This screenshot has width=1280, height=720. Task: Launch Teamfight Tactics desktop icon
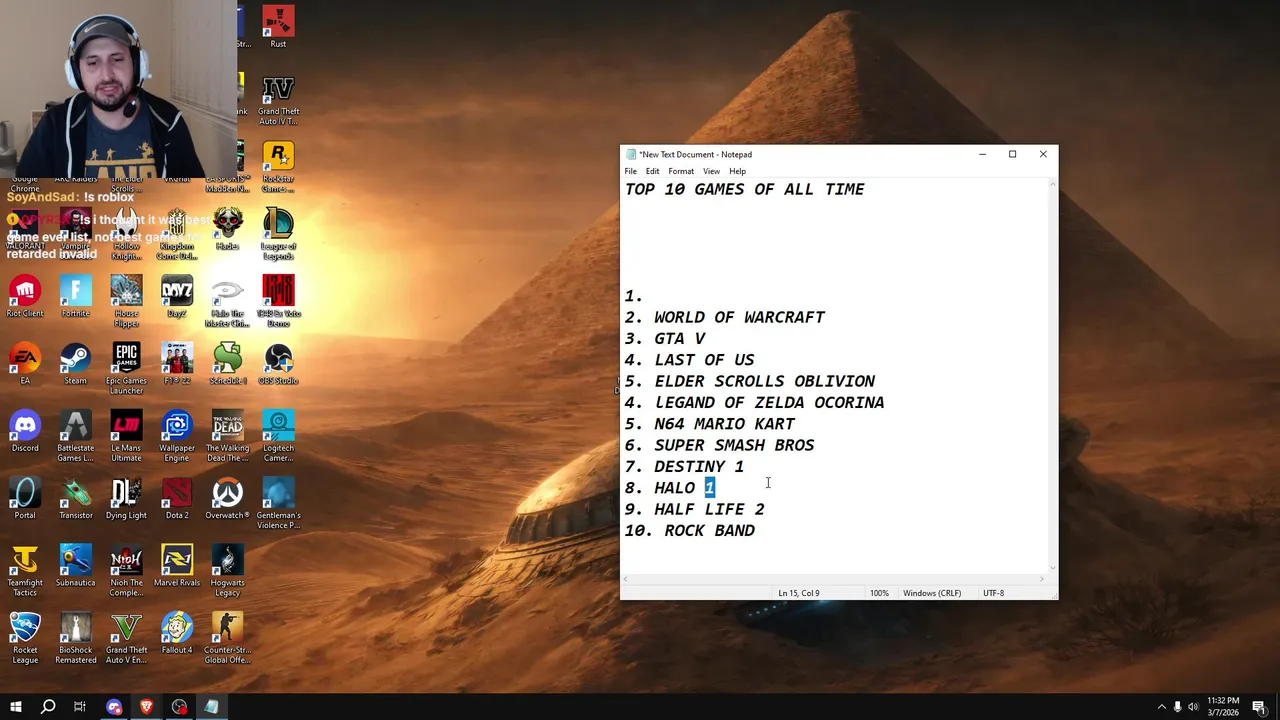25,571
